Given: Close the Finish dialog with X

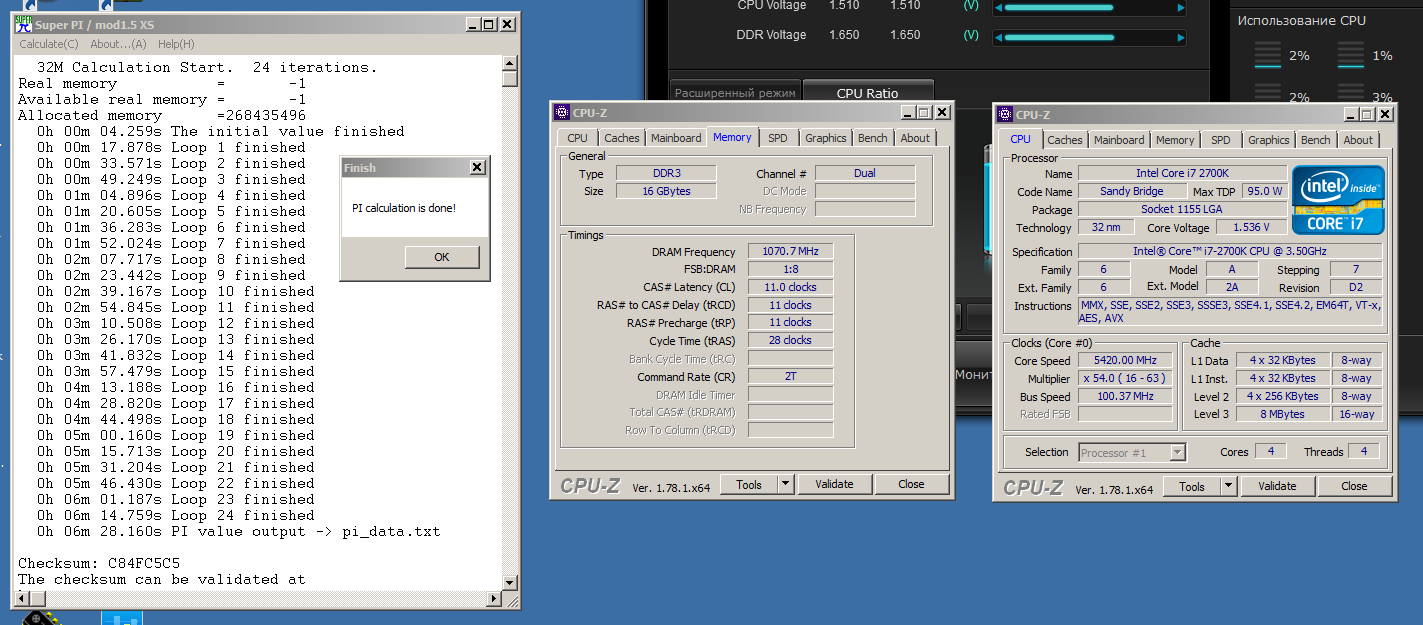Looking at the screenshot, I should pyautogui.click(x=477, y=167).
